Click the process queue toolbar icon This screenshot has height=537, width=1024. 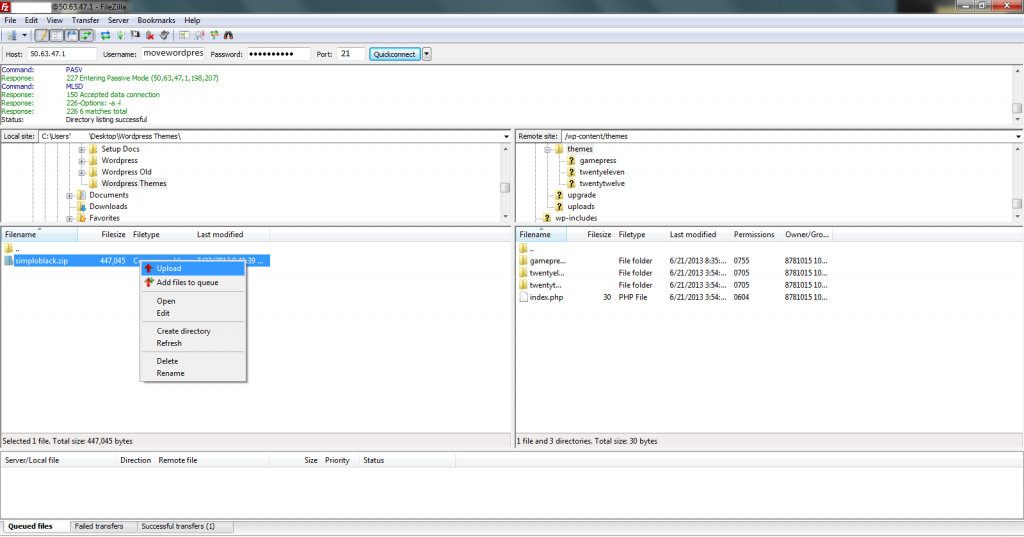tap(120, 35)
